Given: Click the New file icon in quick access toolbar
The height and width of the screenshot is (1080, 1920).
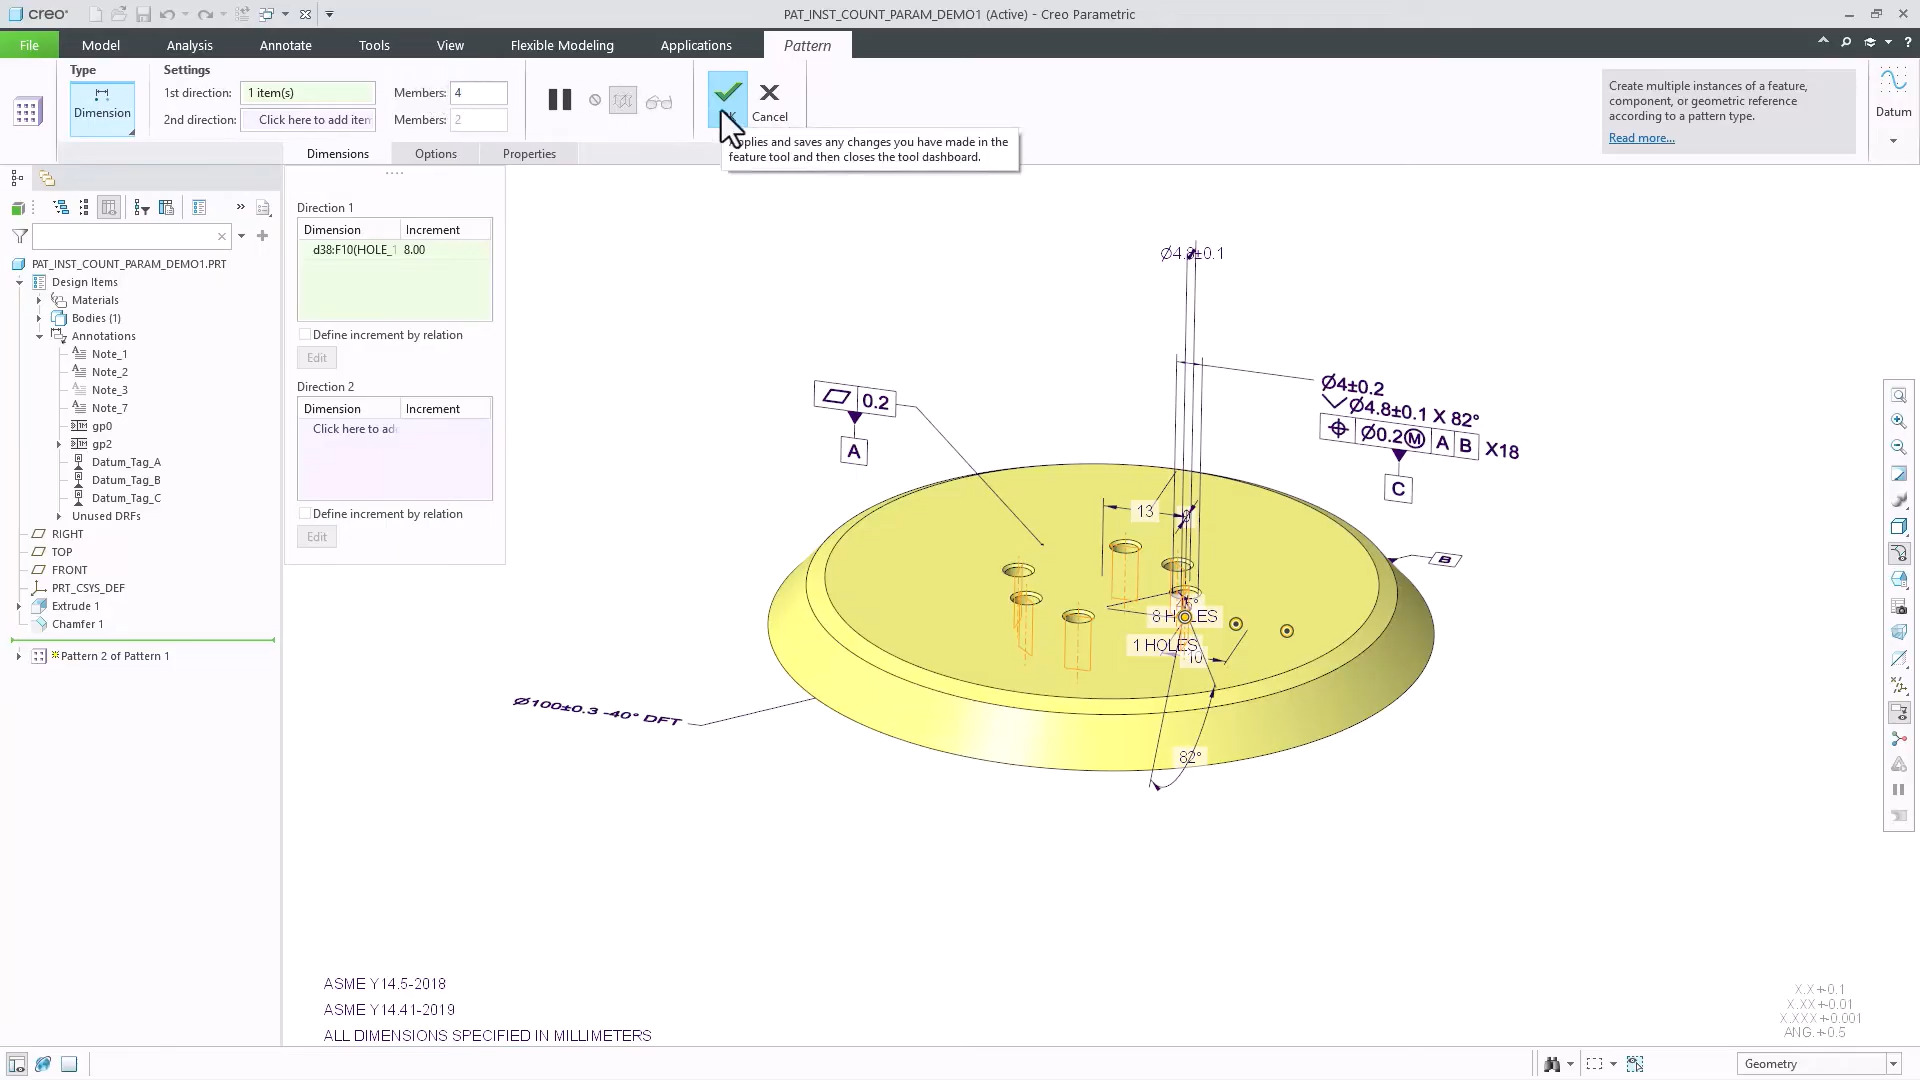Looking at the screenshot, I should (96, 14).
